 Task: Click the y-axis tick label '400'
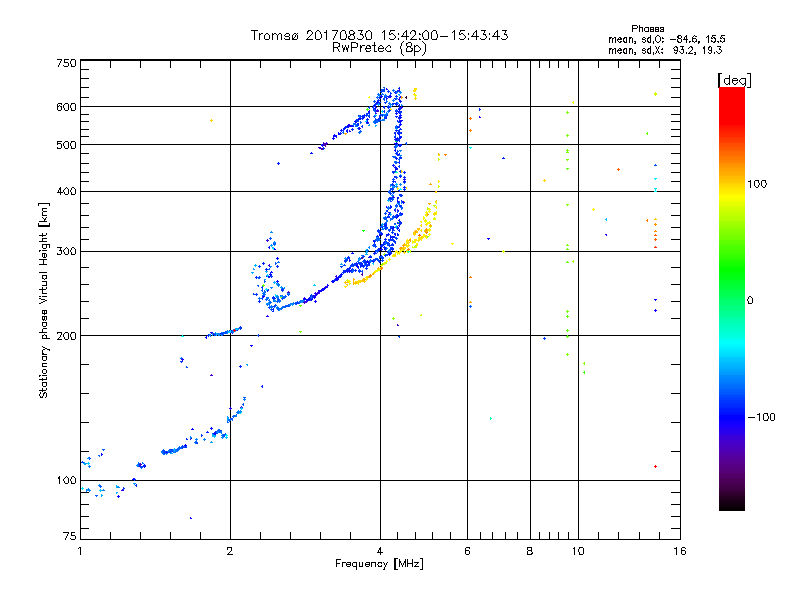click(x=66, y=191)
